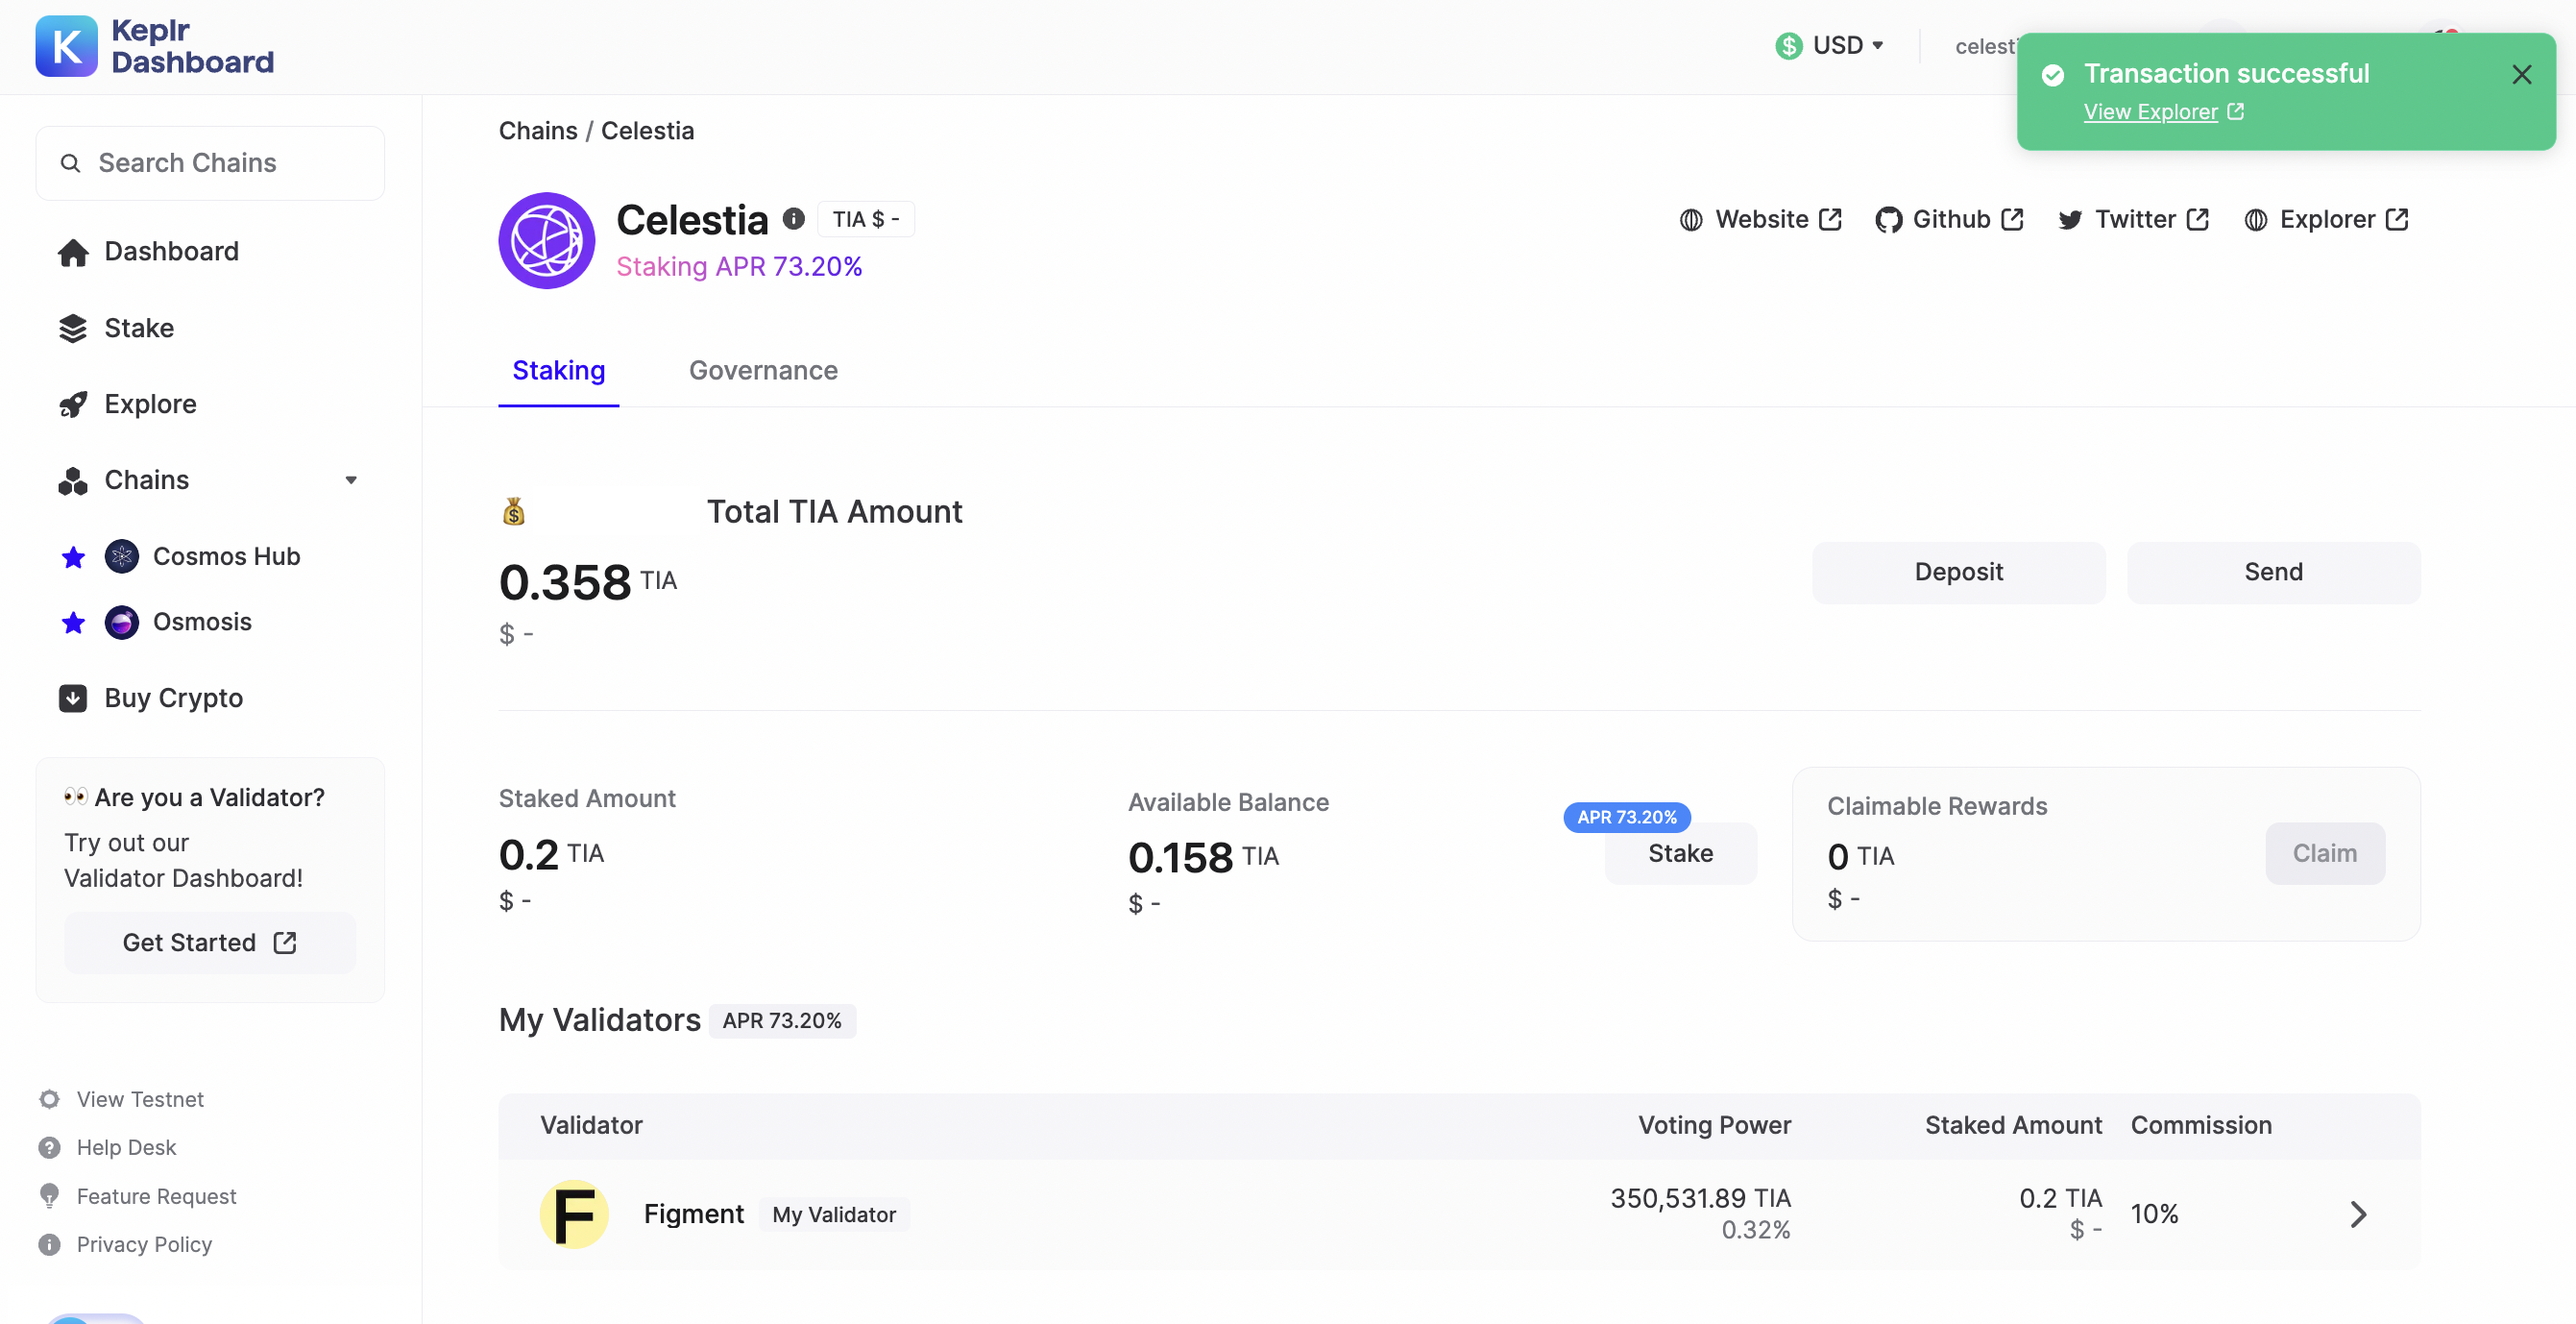2576x1324 pixels.
Task: Click the green dollar currency icon
Action: point(1789,46)
